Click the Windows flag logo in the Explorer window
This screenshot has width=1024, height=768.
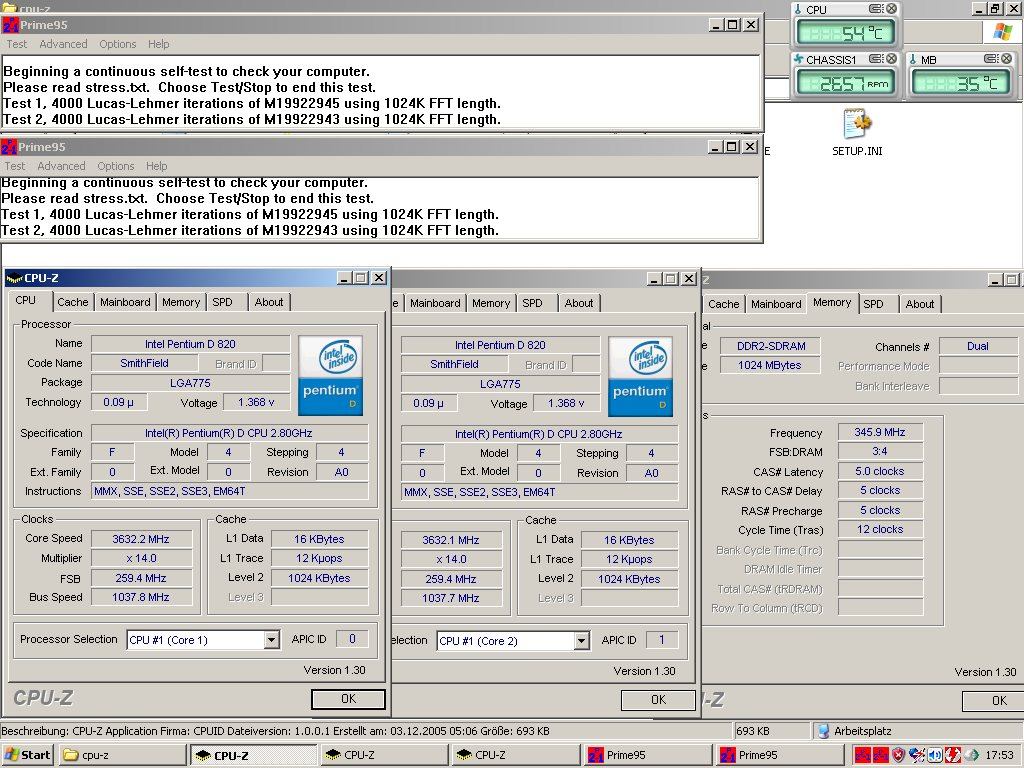tap(1002, 31)
